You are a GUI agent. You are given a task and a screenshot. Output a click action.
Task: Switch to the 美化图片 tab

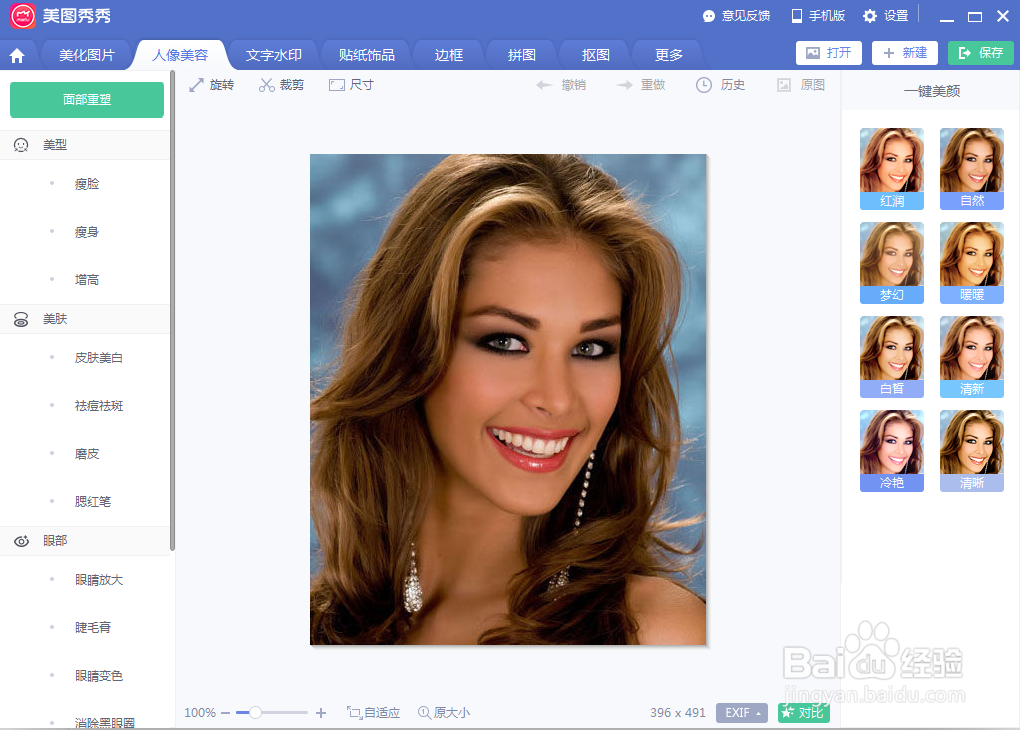point(87,55)
